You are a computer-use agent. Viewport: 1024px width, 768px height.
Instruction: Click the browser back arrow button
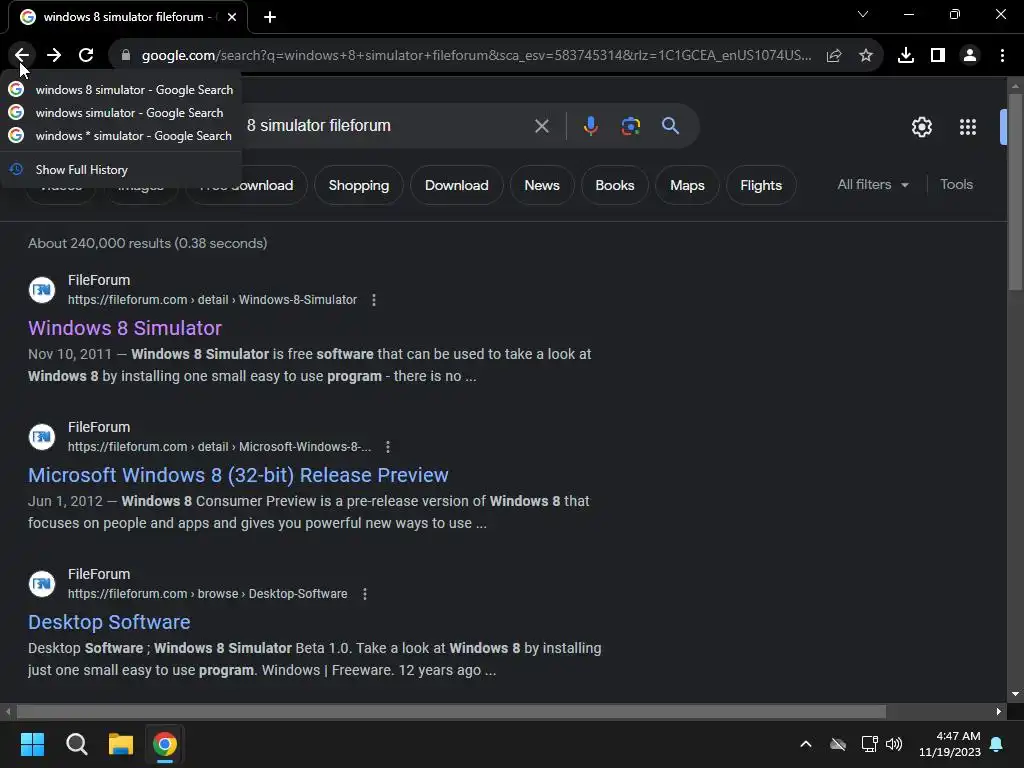point(22,56)
